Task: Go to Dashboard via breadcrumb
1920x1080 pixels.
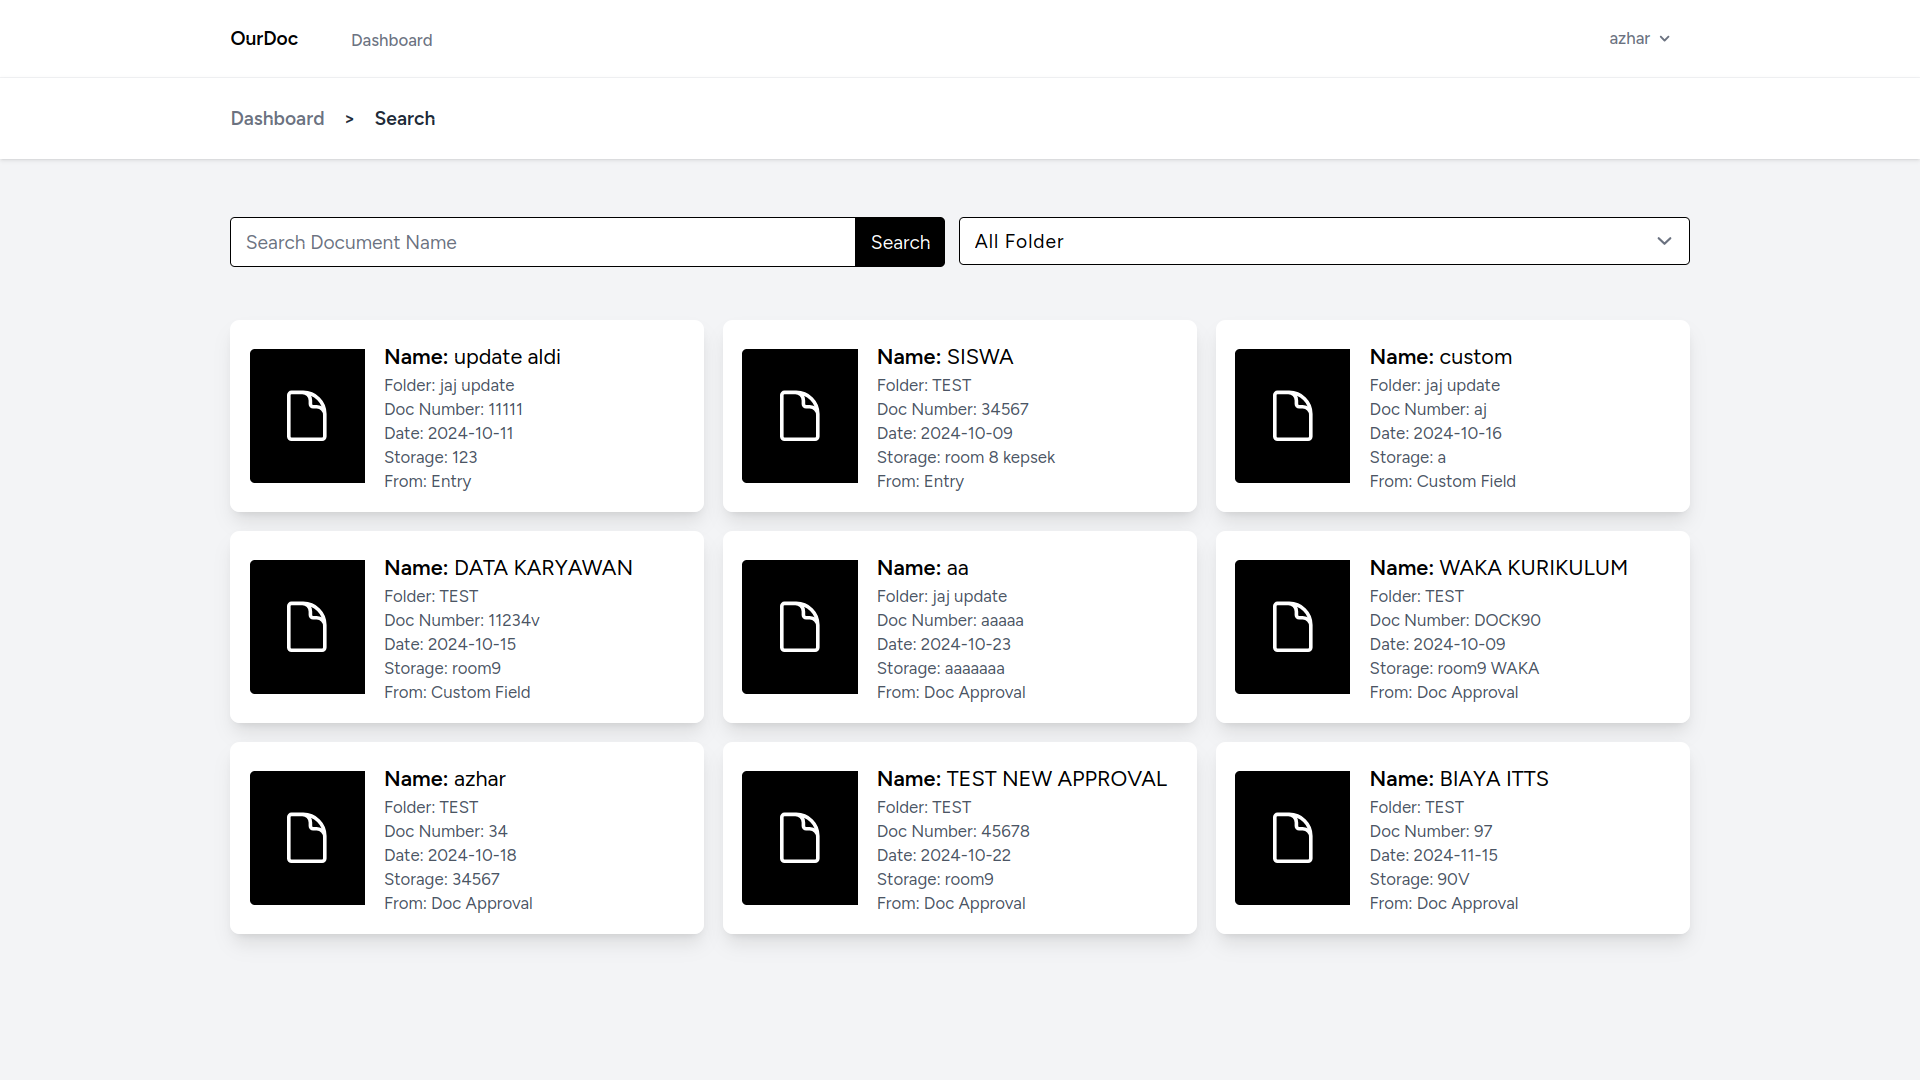Action: click(x=277, y=118)
